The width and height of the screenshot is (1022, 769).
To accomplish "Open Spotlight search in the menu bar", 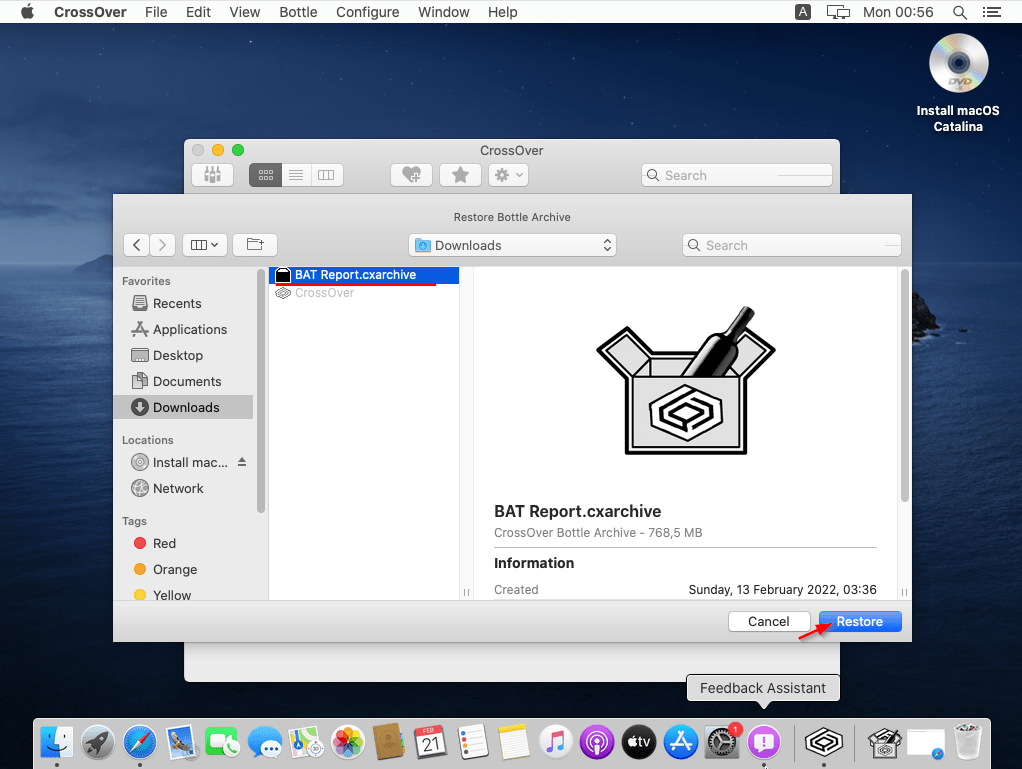I will pyautogui.click(x=959, y=12).
